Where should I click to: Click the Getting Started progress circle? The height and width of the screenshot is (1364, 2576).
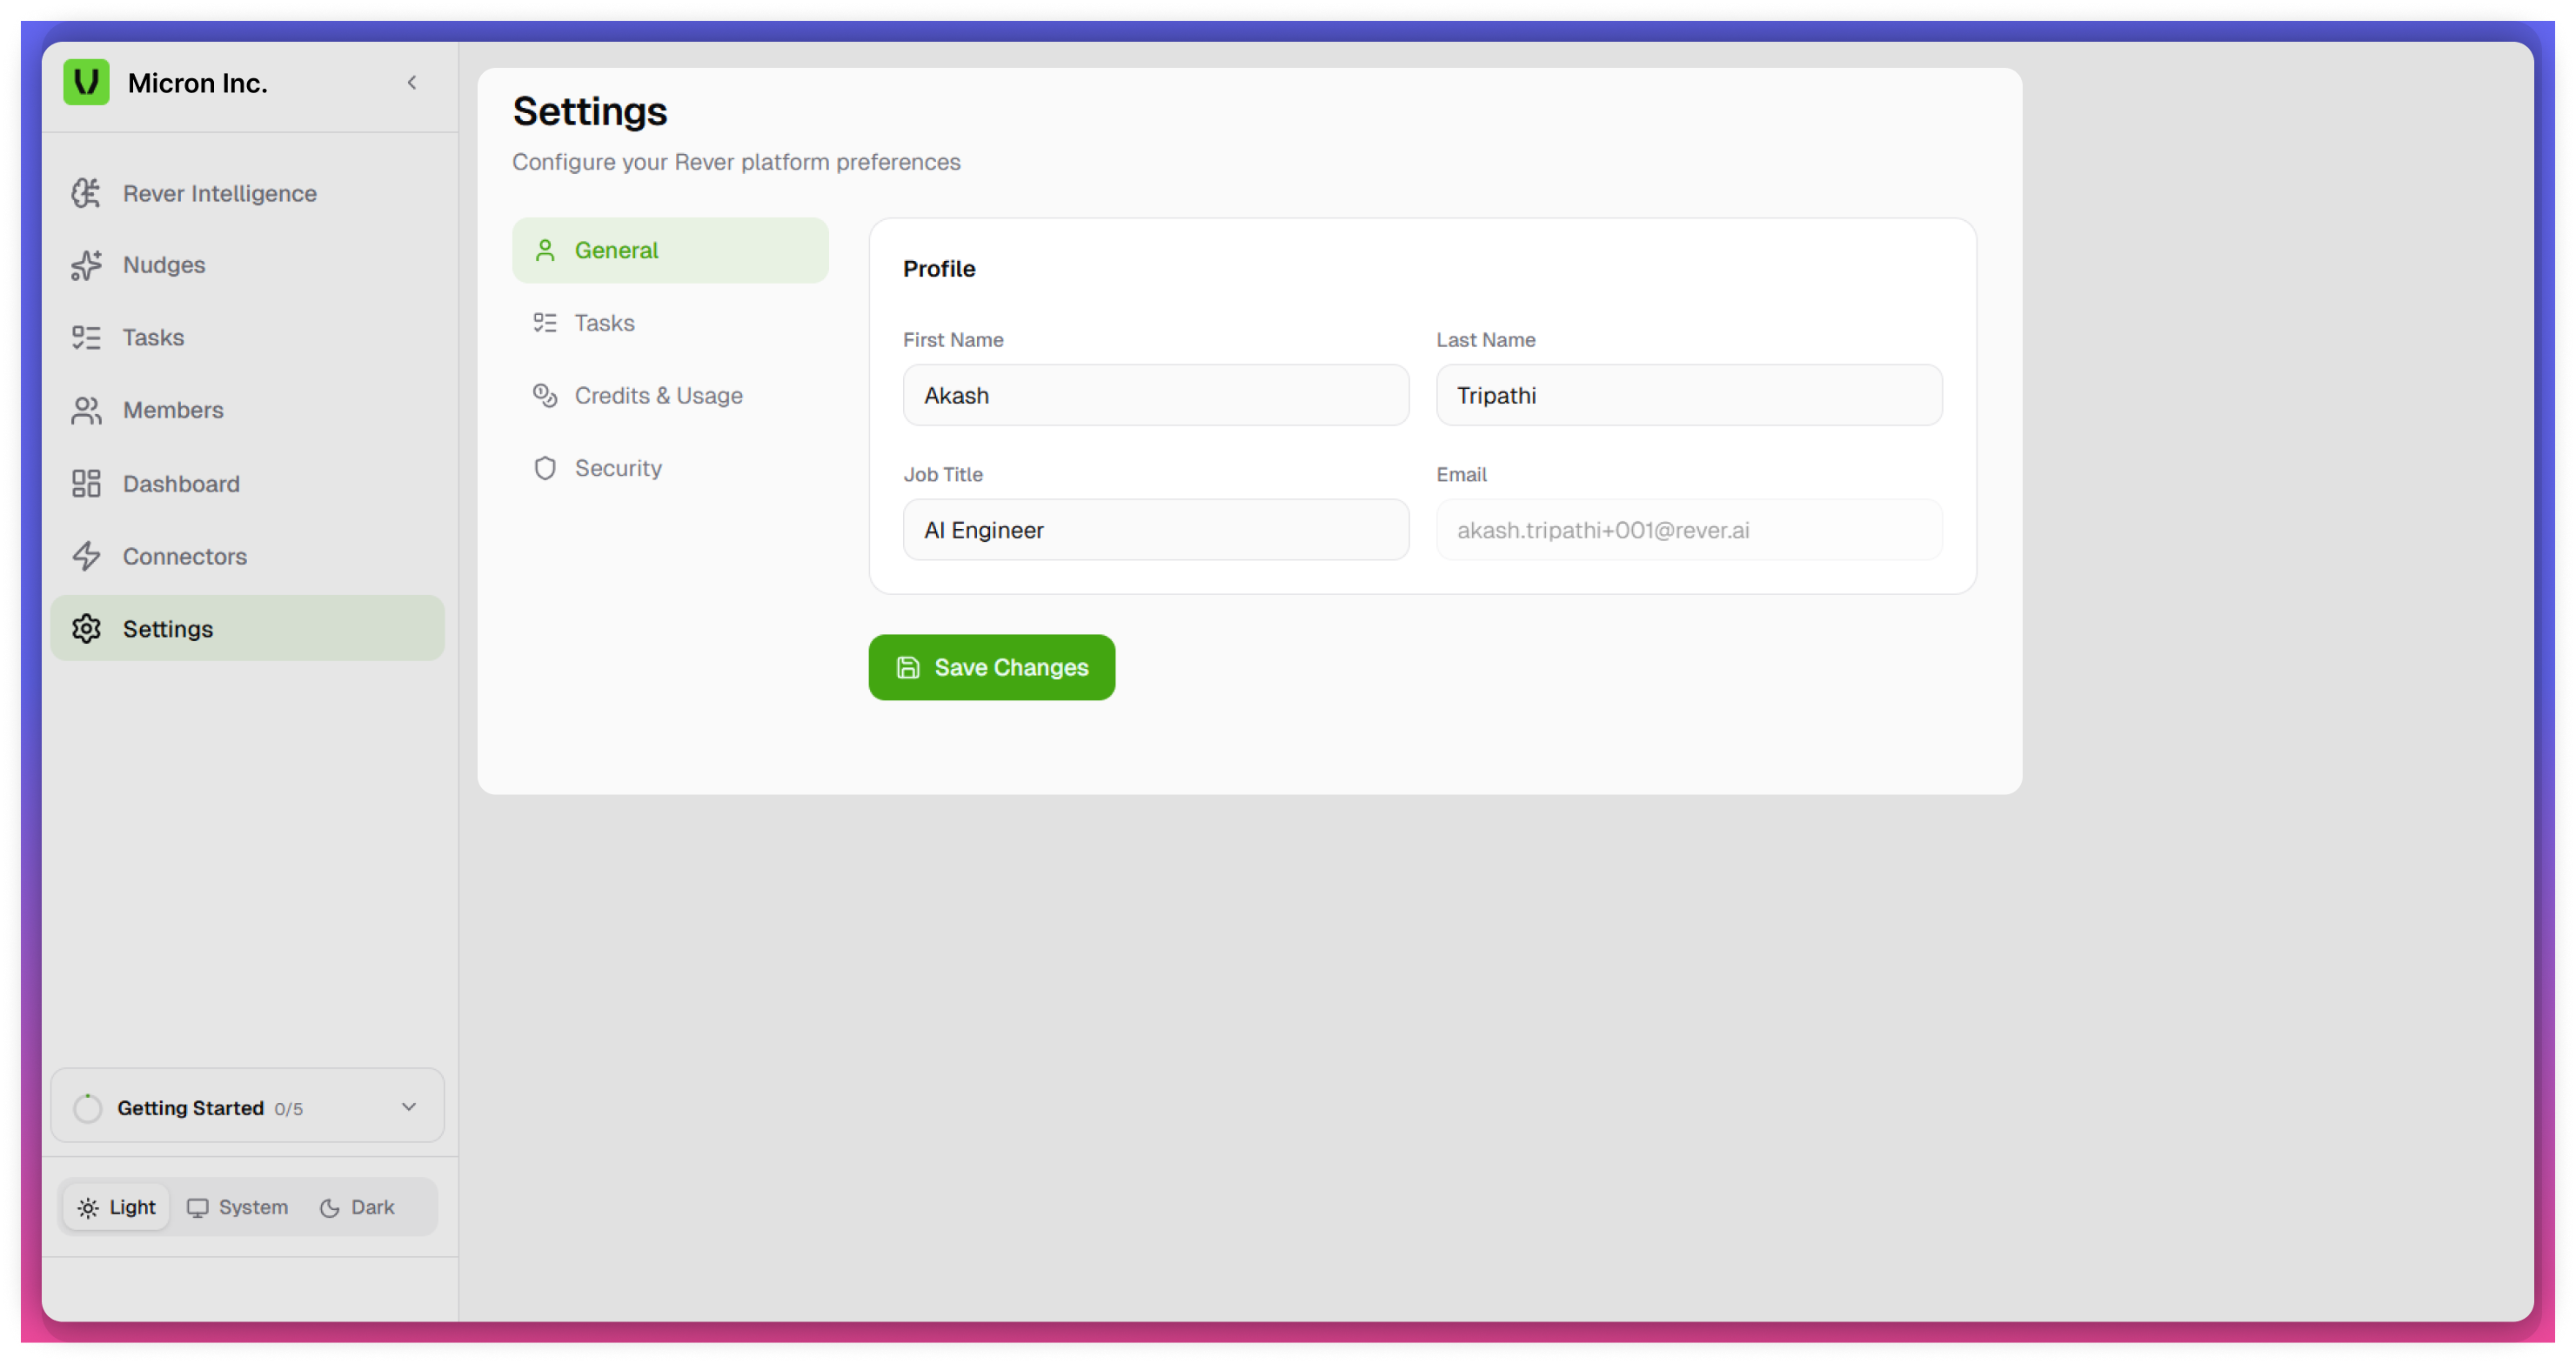(88, 1108)
